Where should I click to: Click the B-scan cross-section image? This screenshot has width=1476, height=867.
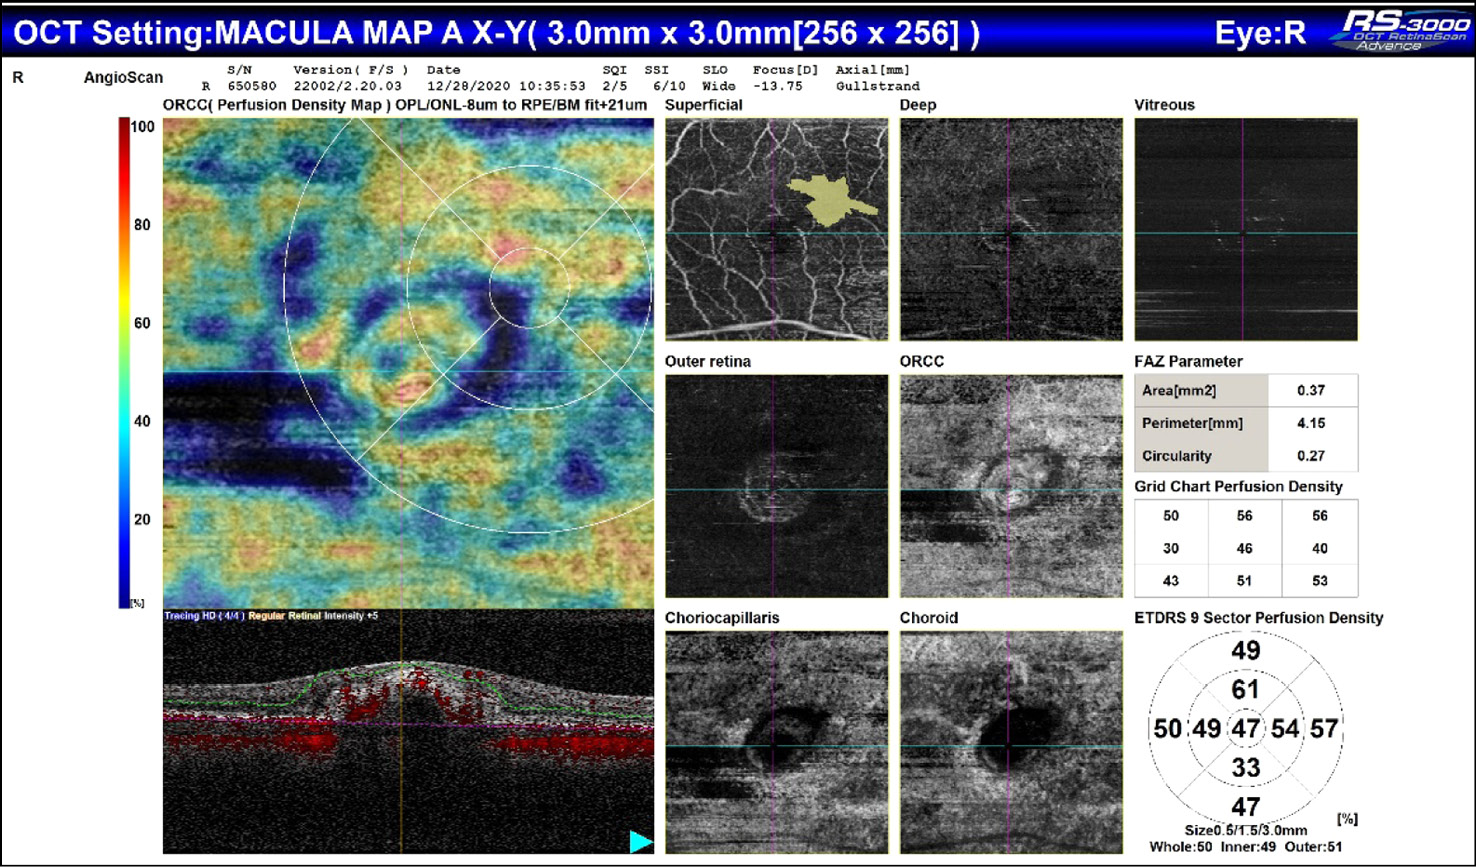pos(408,732)
